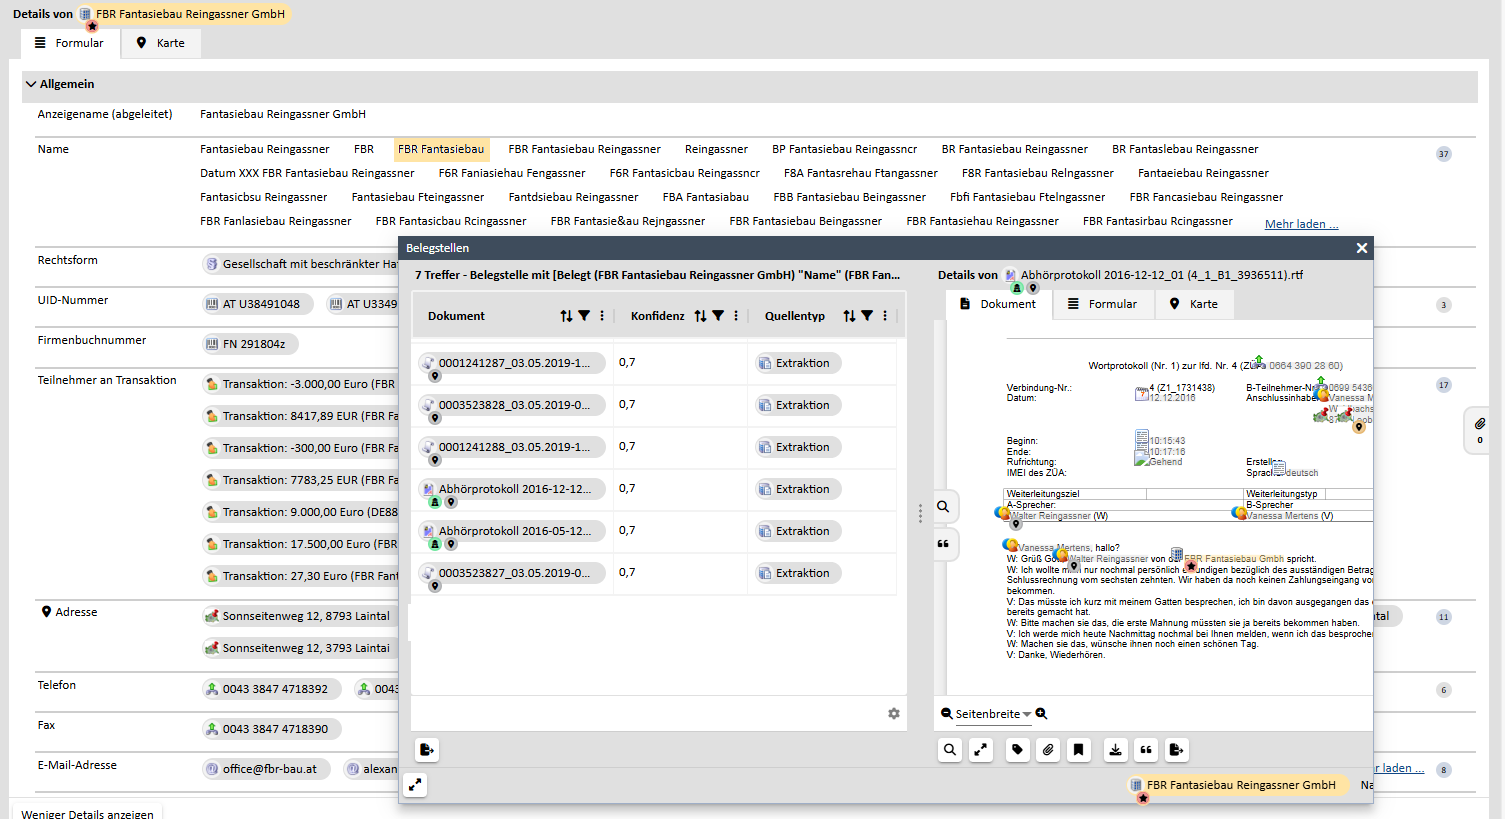Open Transaktion: -3.000,00 Euro entry

click(300, 384)
